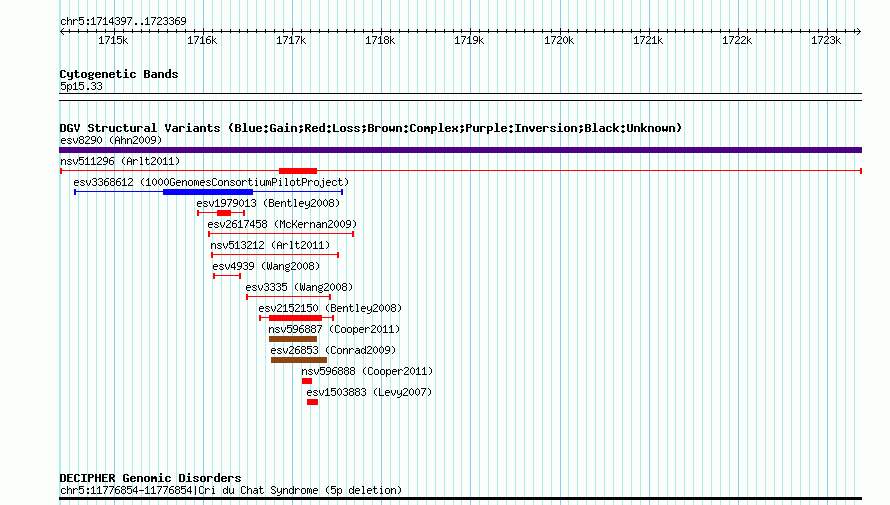Click the DECIPHER Genomic Disorders track title
Screen dimensions: 890x505
(x=150, y=478)
